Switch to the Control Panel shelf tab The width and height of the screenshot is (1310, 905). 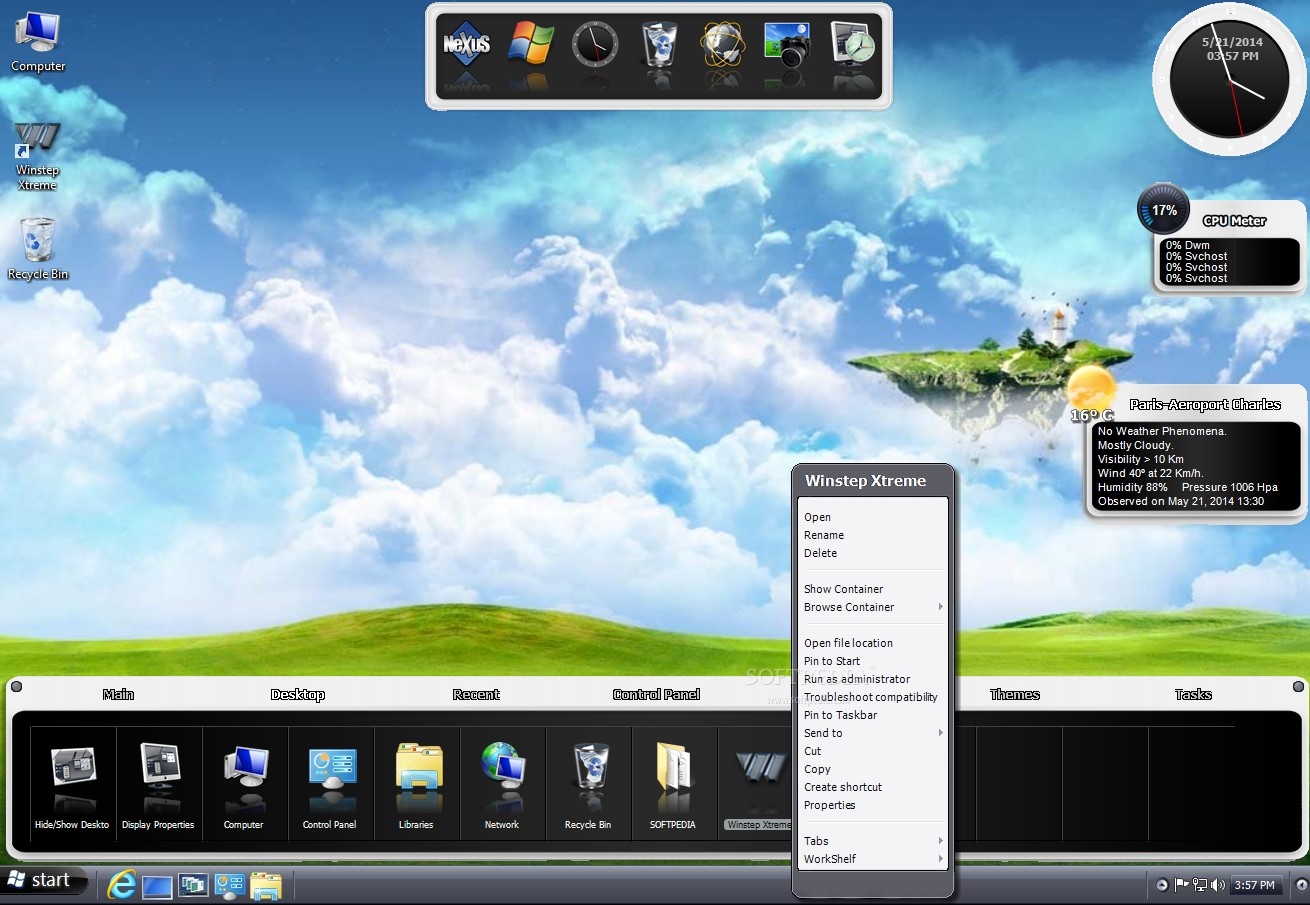tap(656, 694)
